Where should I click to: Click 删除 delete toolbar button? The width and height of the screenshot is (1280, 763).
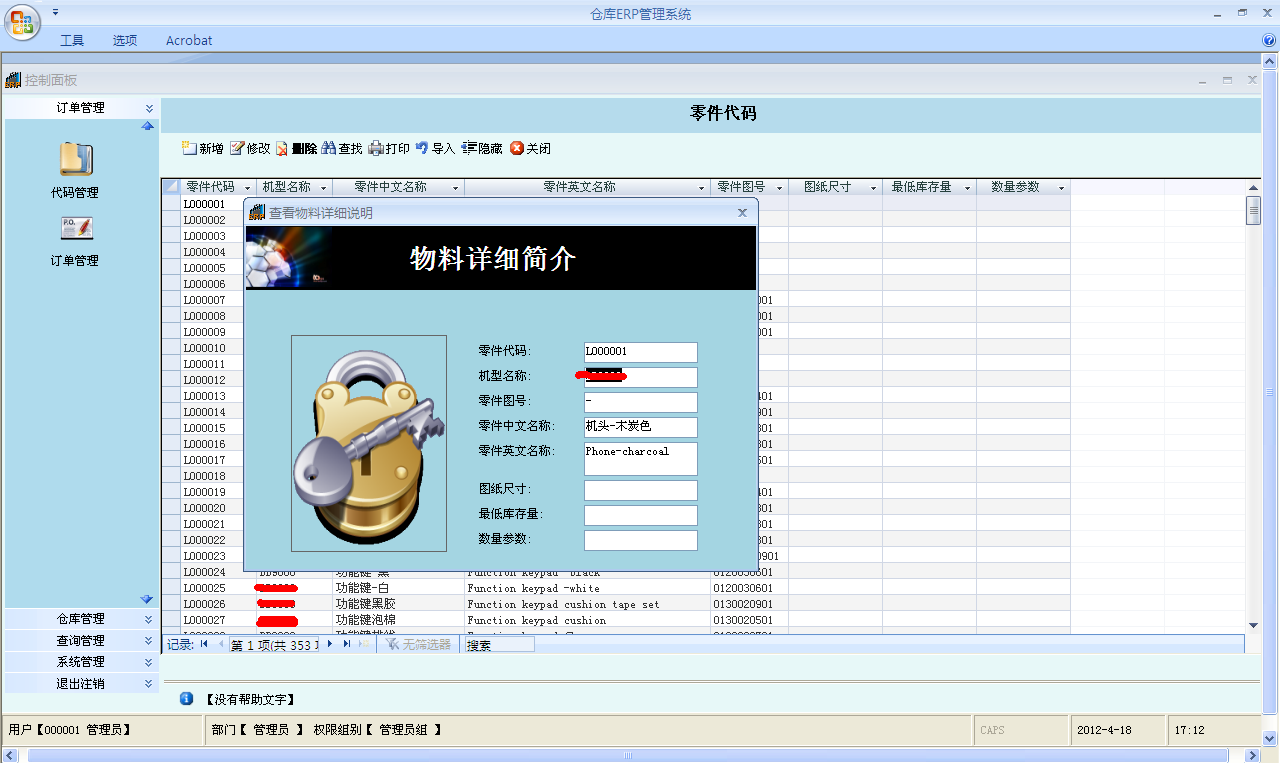pos(297,148)
